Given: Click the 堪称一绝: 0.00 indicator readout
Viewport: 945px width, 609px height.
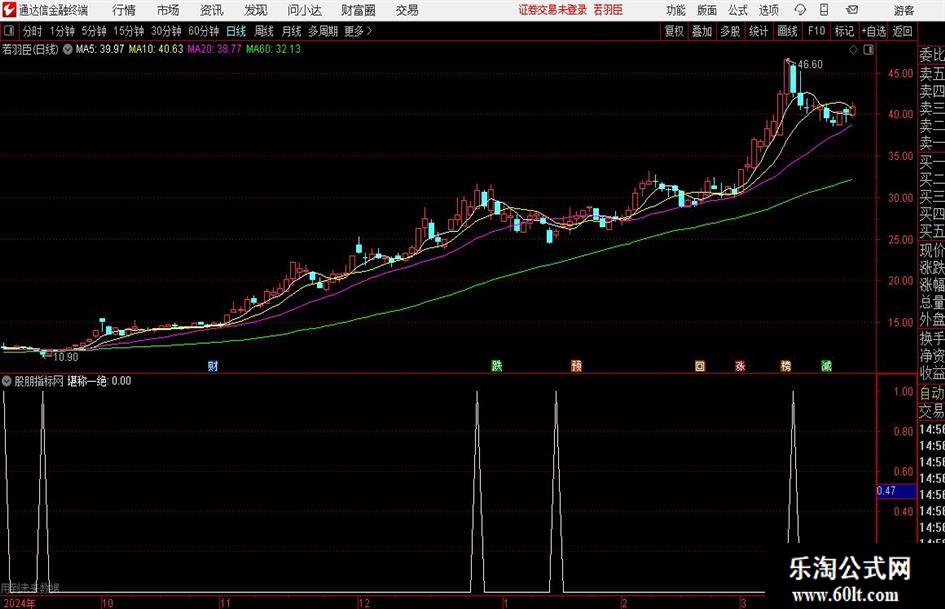Looking at the screenshot, I should (99, 381).
